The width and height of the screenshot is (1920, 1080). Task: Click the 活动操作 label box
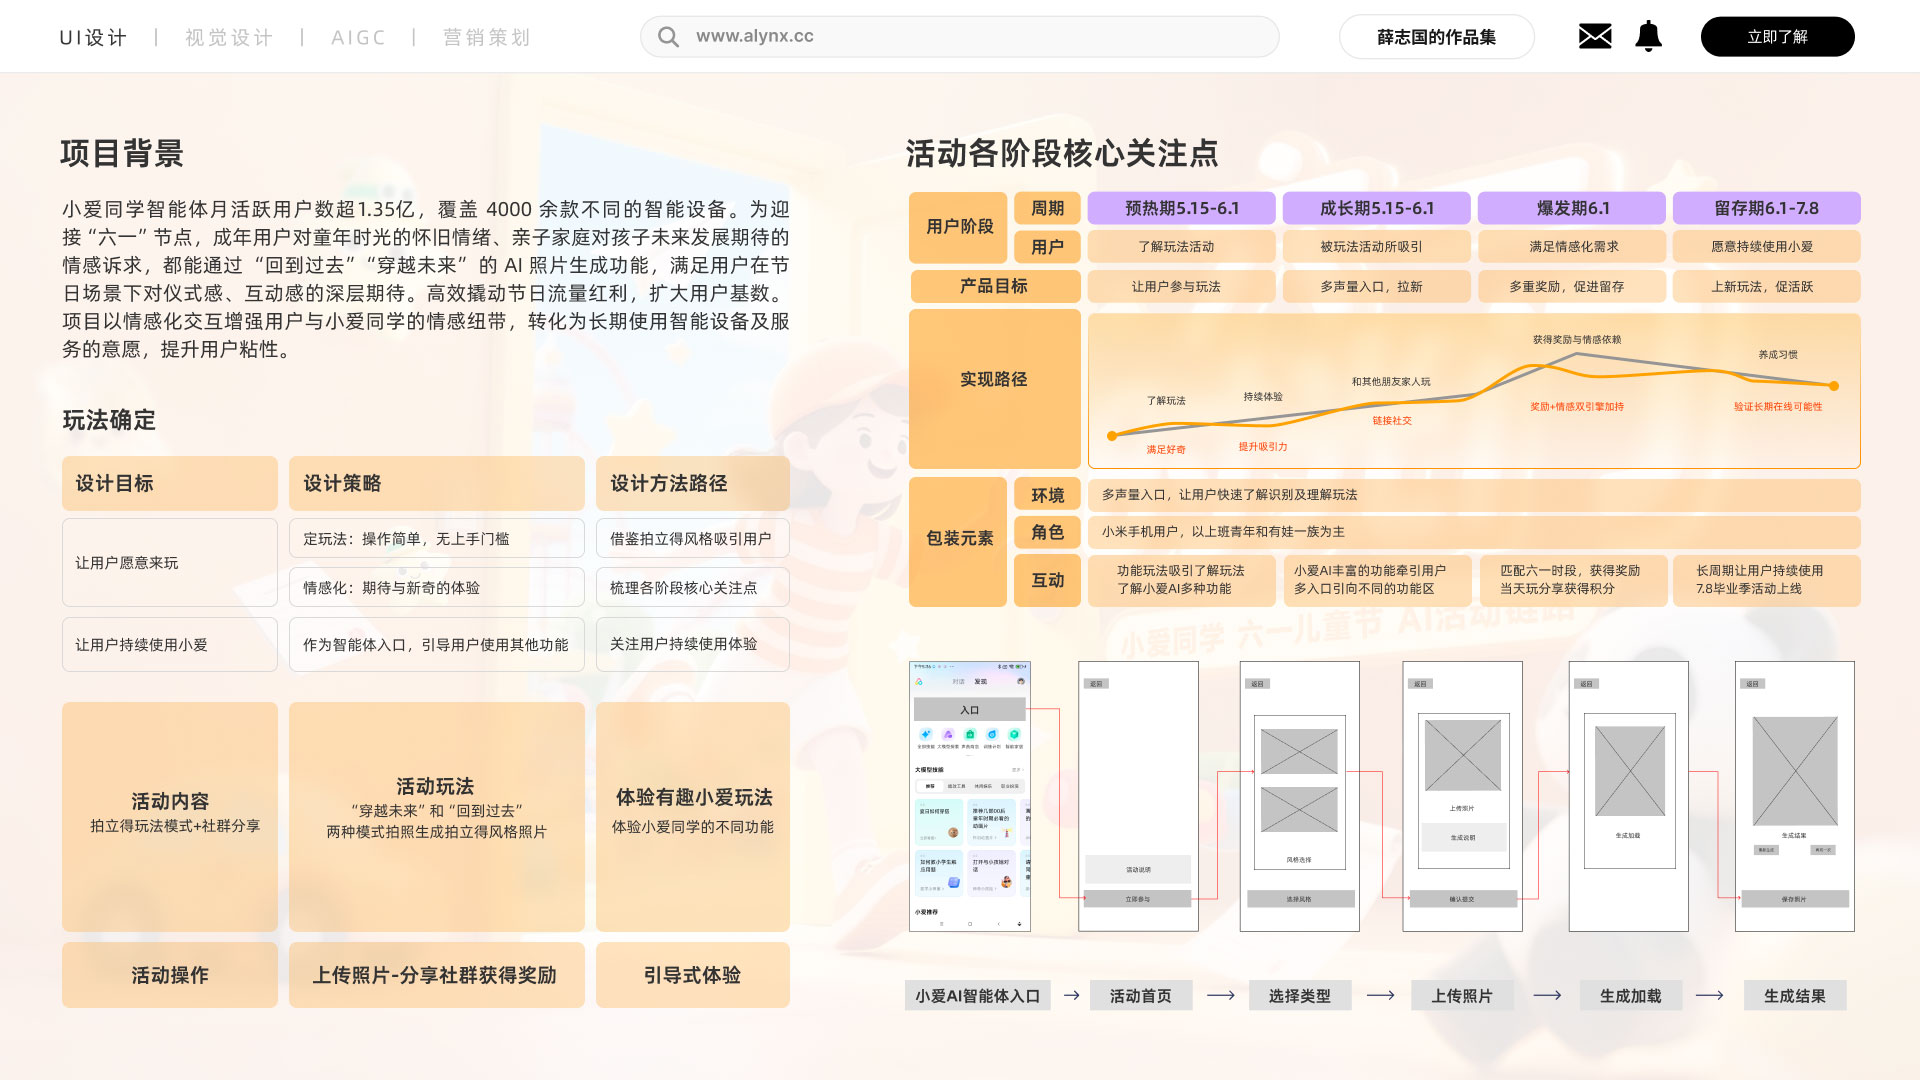pos(170,975)
